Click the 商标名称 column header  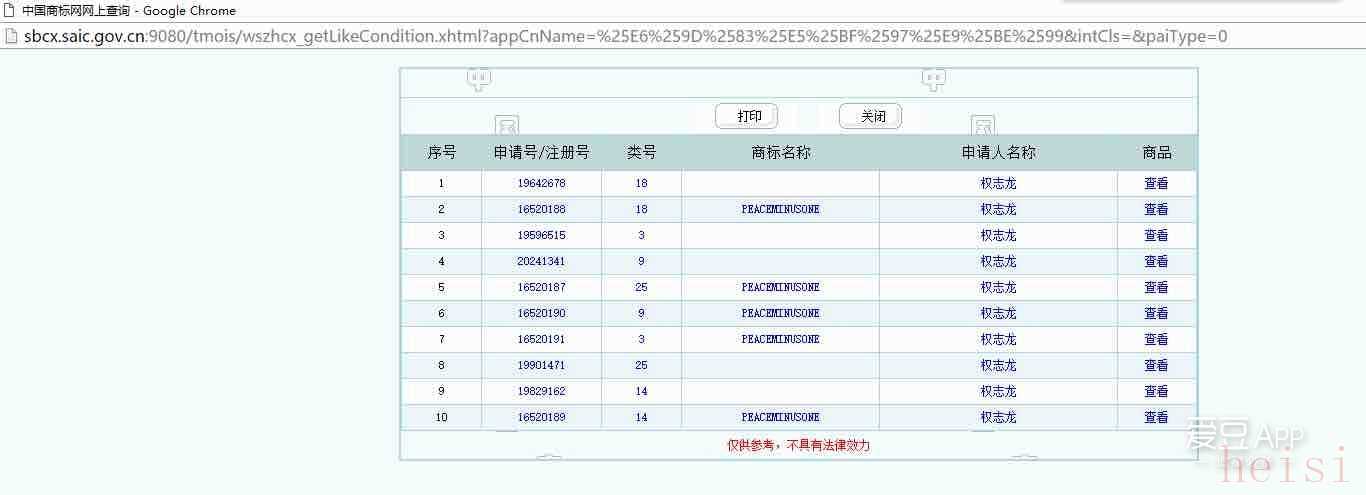(780, 153)
